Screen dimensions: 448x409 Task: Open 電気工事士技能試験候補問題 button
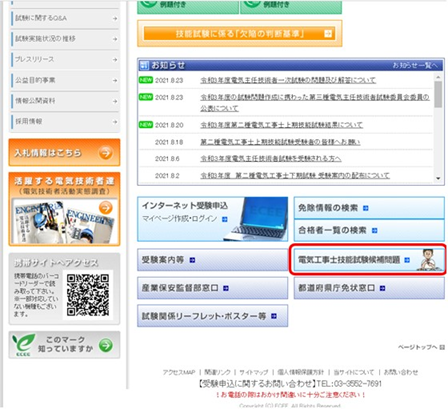(x=368, y=260)
